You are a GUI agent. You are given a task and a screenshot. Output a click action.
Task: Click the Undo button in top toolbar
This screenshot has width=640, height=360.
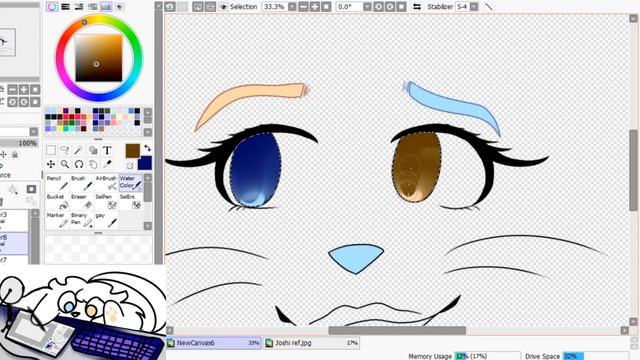(170, 7)
